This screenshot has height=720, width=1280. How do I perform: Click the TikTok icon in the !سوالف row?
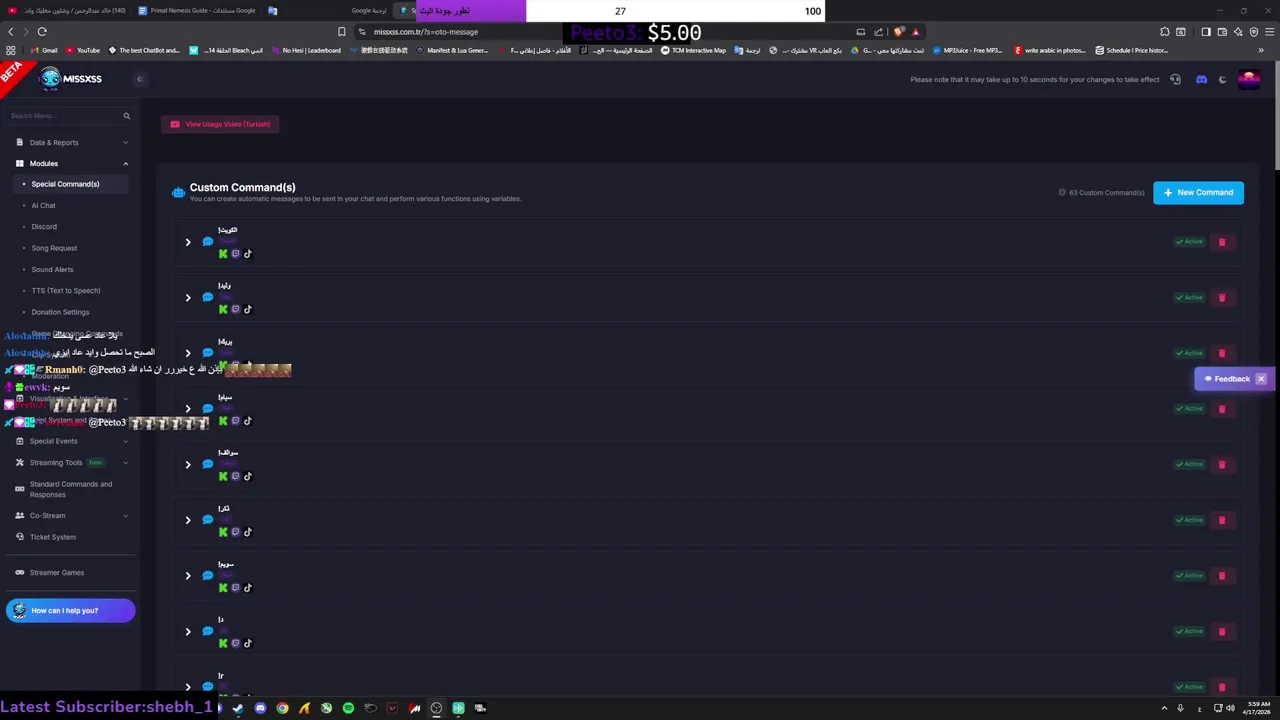(247, 477)
